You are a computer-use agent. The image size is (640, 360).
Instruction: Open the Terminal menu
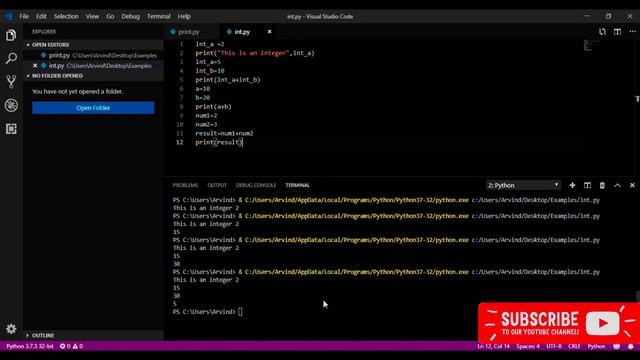coord(159,16)
